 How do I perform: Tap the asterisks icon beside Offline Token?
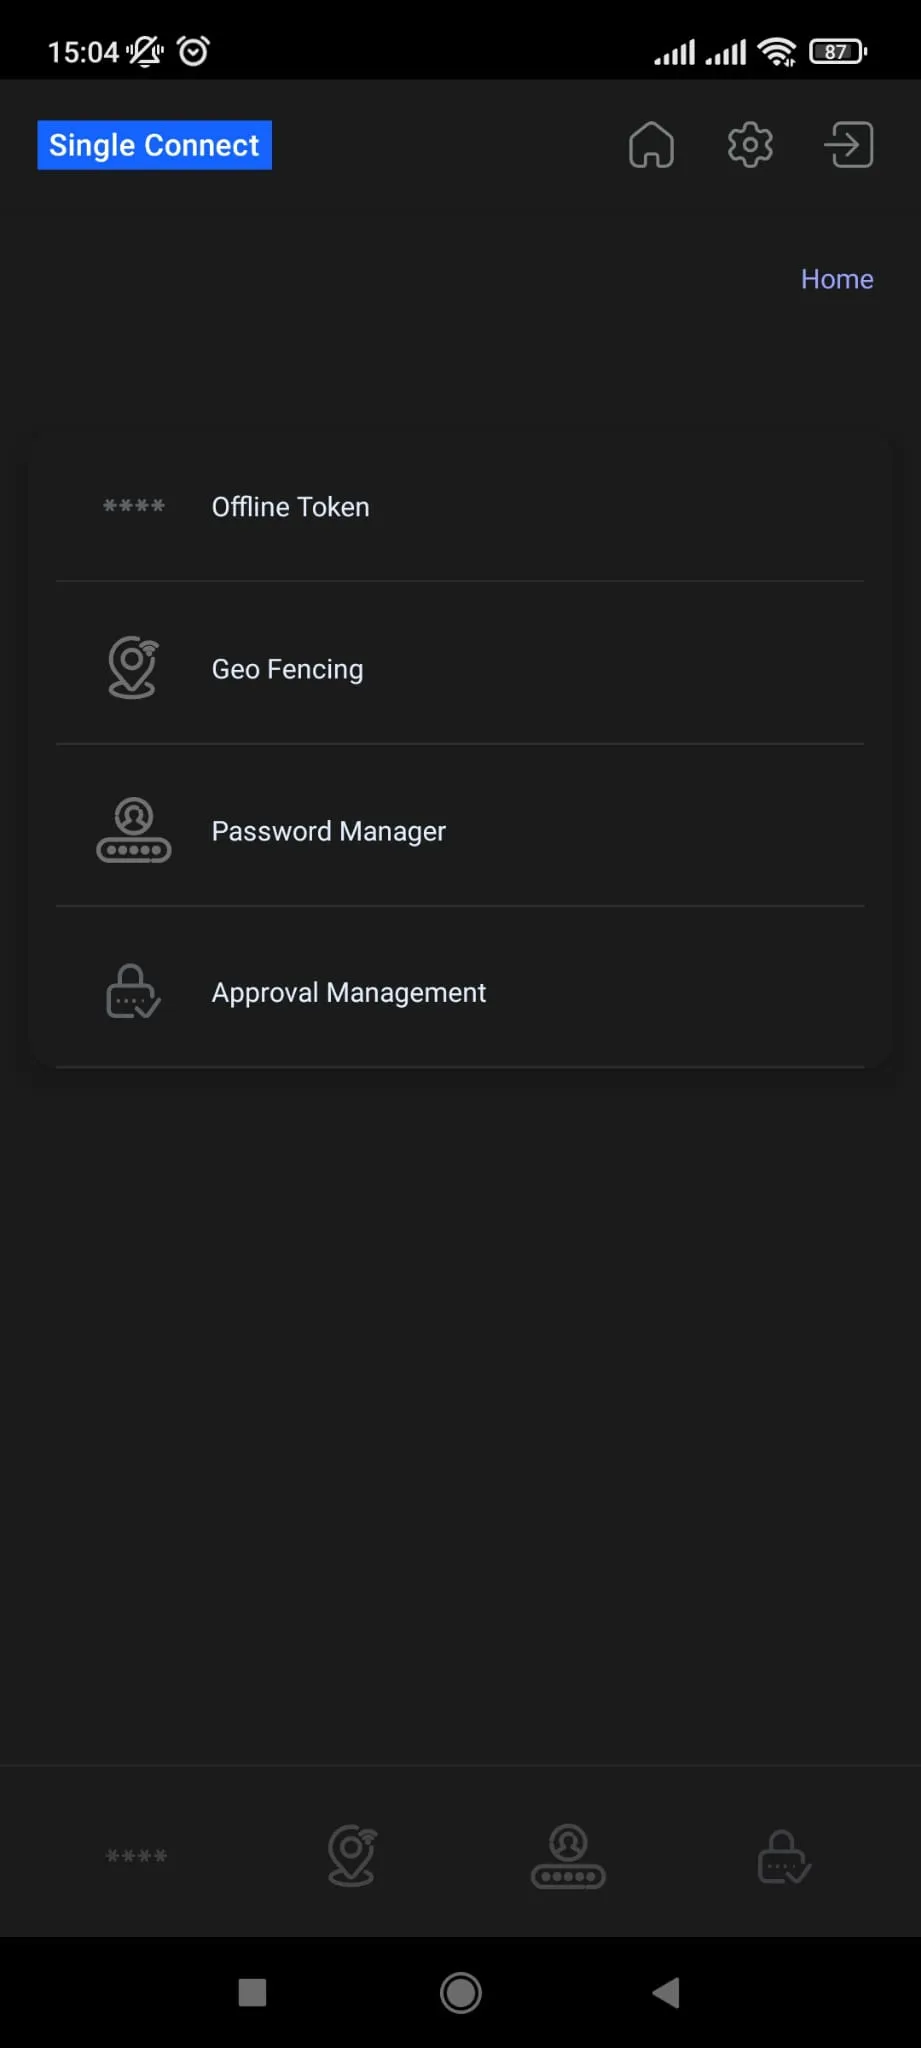(x=134, y=506)
